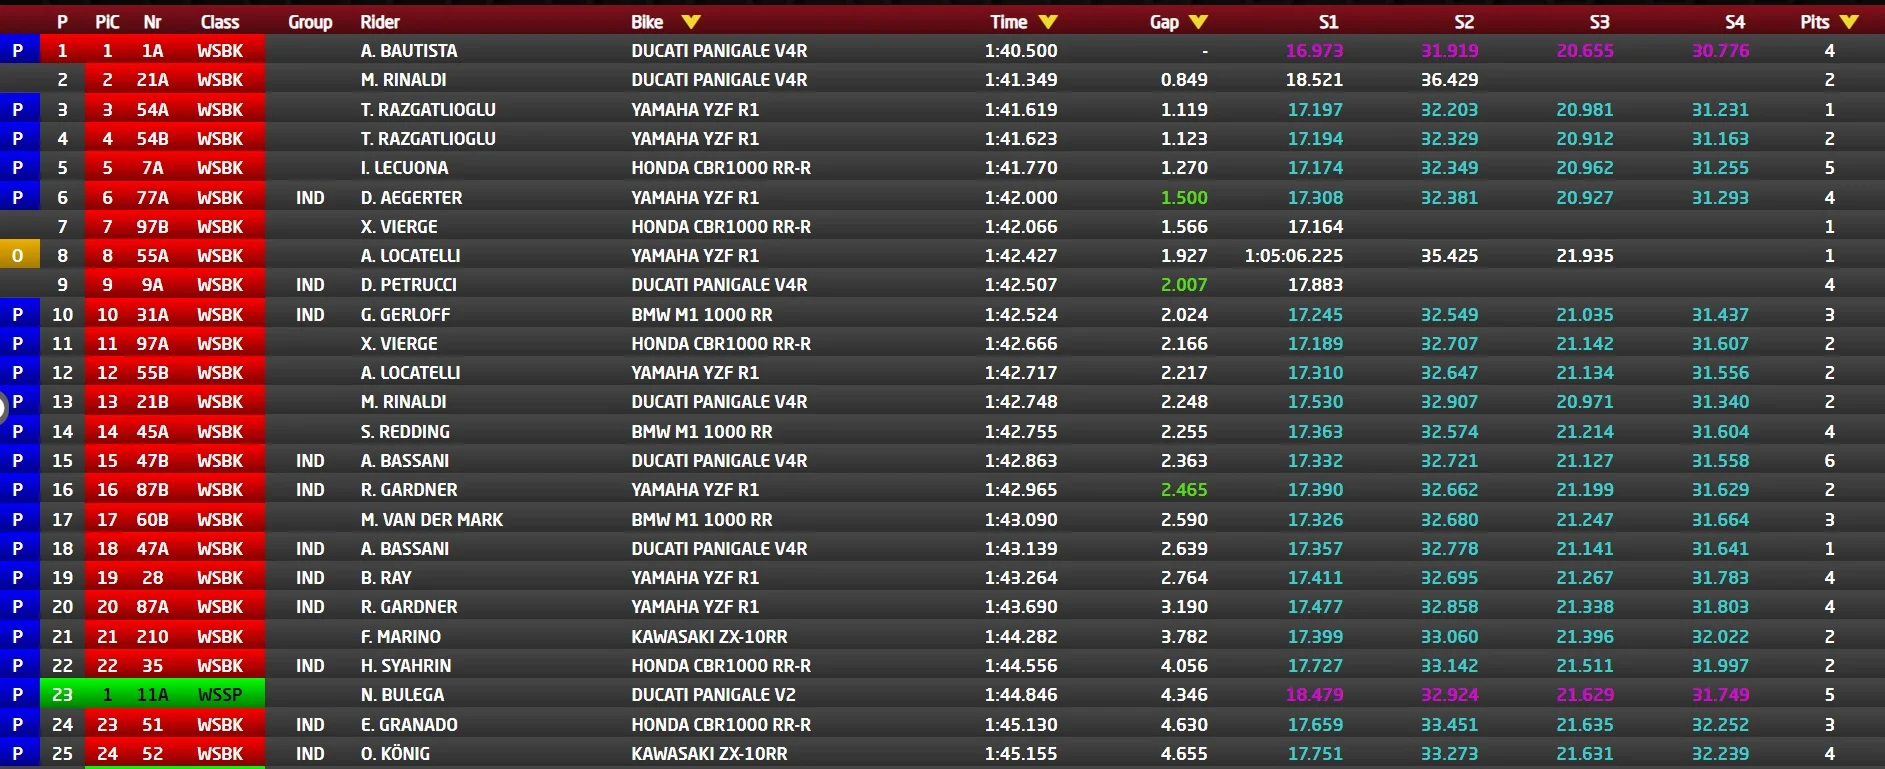Click the S3 sector column header
This screenshot has height=769, width=1885.
tap(1599, 22)
